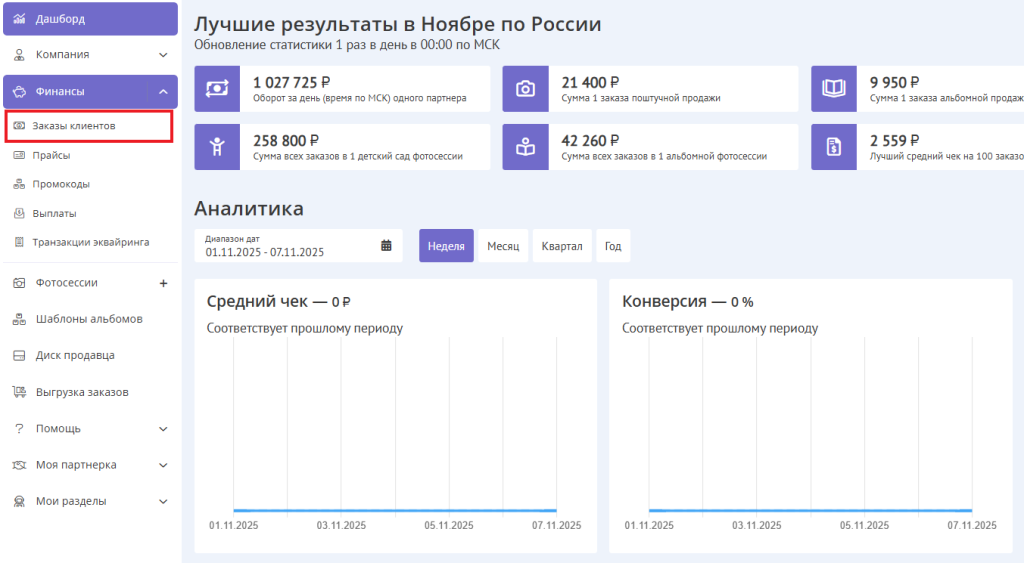Expand the Помощь section chevron
This screenshot has width=1024, height=563.
coord(163,429)
